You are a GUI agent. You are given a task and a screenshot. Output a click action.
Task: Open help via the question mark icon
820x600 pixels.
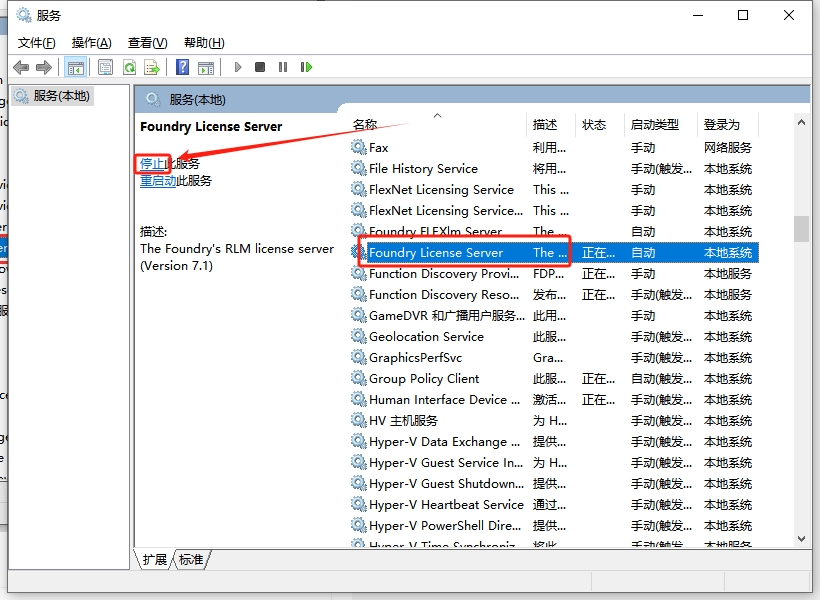coord(183,67)
